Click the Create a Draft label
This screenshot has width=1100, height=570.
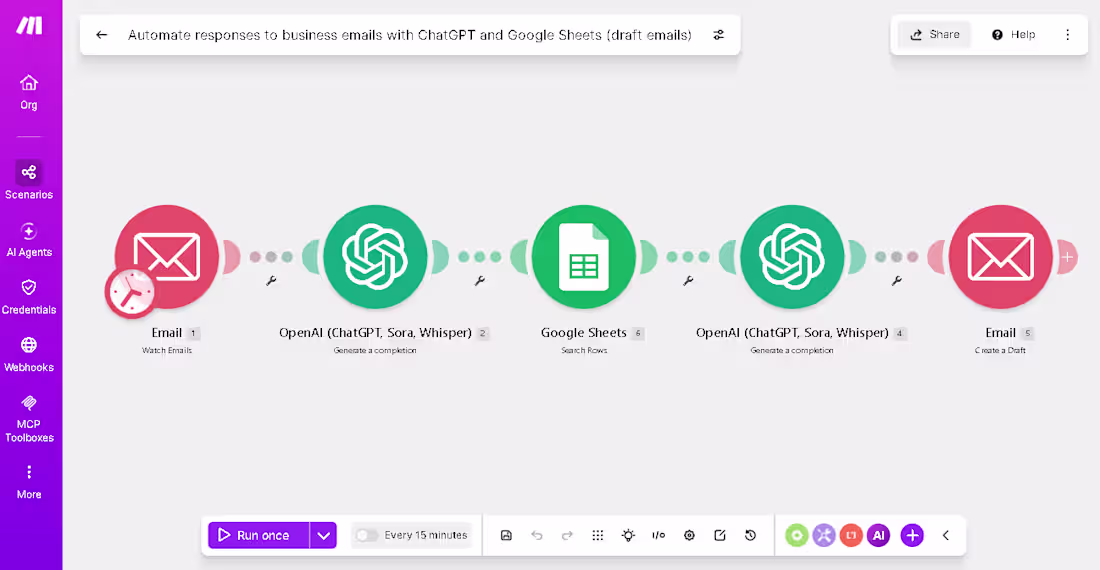pos(1000,351)
